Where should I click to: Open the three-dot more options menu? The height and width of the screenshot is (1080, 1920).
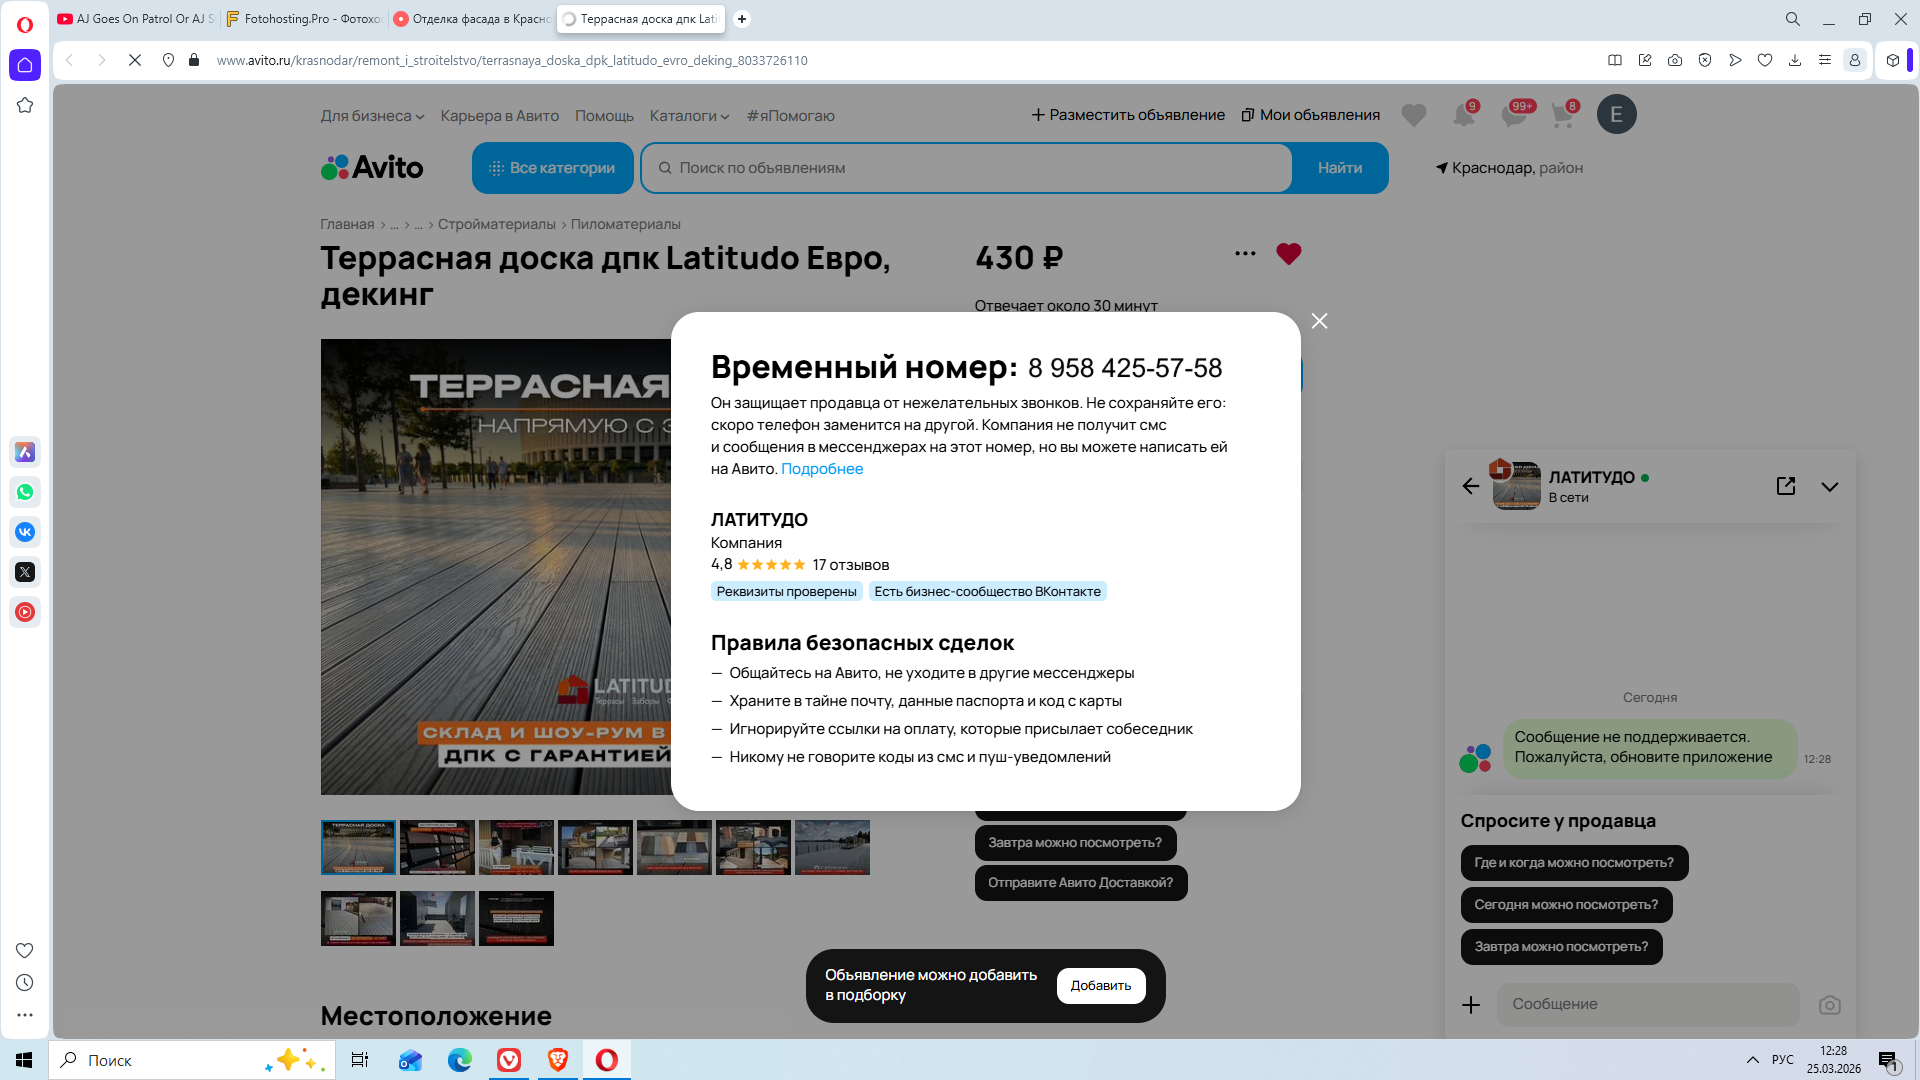(1245, 254)
